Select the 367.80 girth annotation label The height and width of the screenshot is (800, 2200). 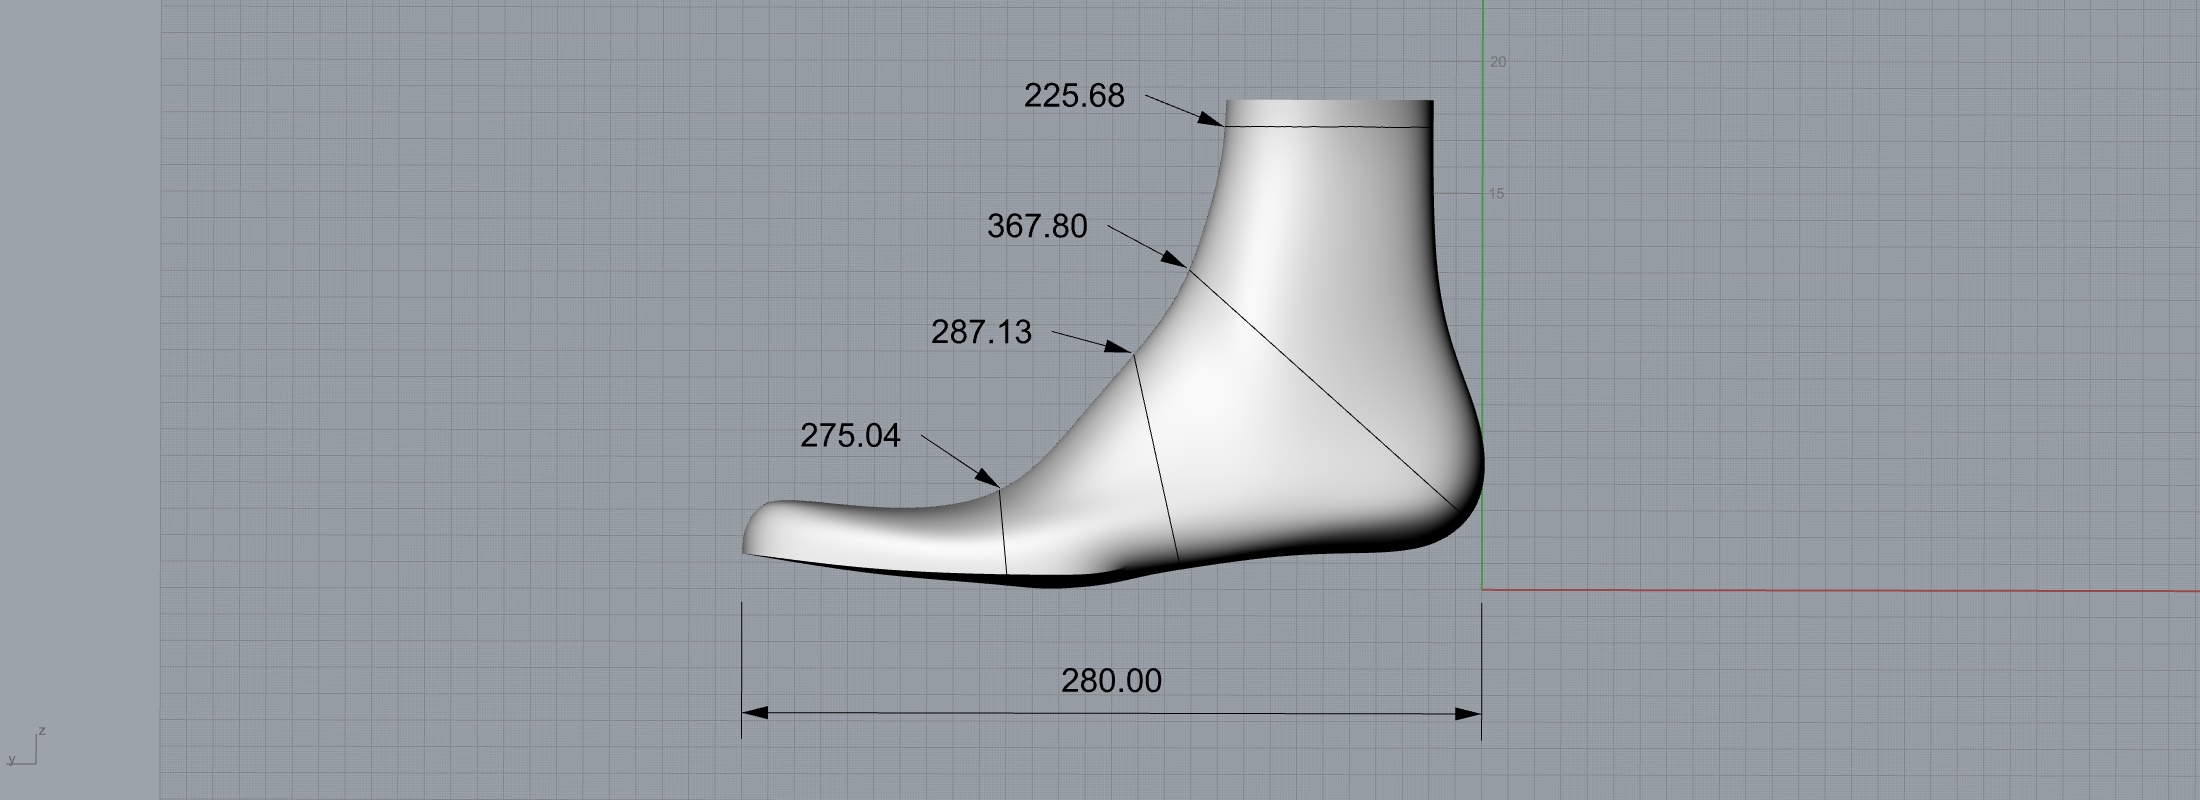1037,227
